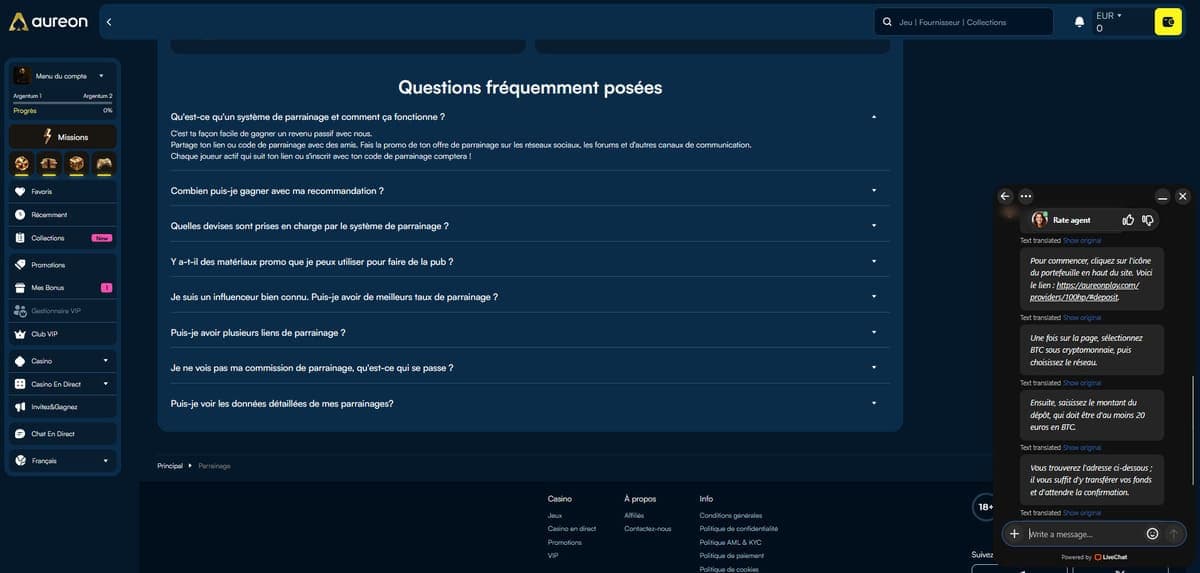Click the search magnifier icon
Image resolution: width=1200 pixels, height=573 pixels.
(x=886, y=22)
